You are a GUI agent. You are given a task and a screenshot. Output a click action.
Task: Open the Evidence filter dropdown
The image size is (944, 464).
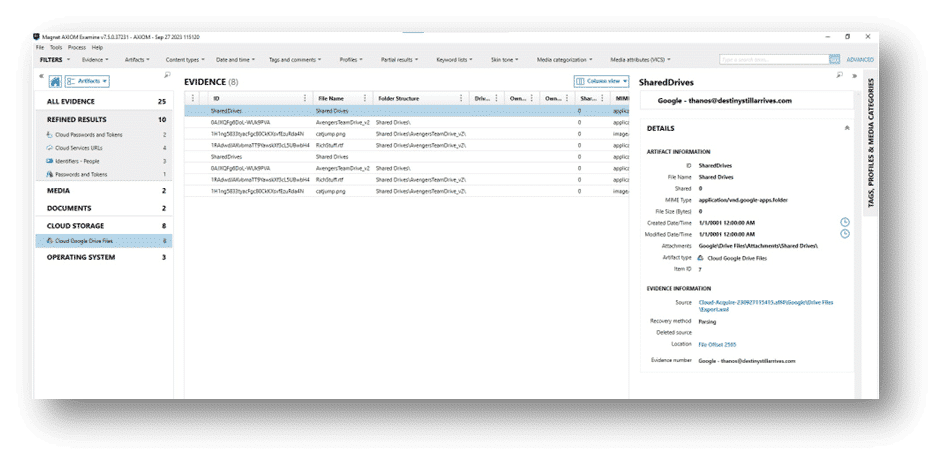click(95, 60)
